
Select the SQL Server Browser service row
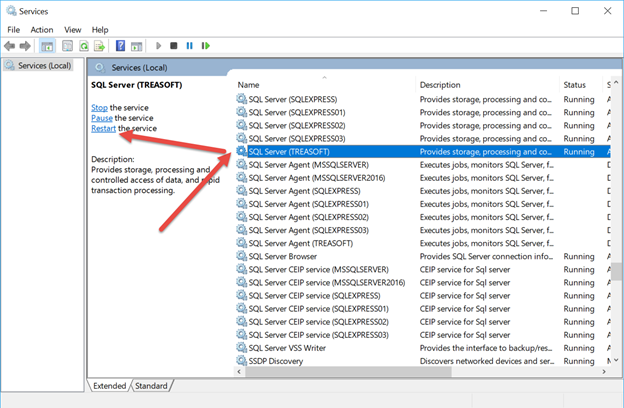(x=290, y=256)
